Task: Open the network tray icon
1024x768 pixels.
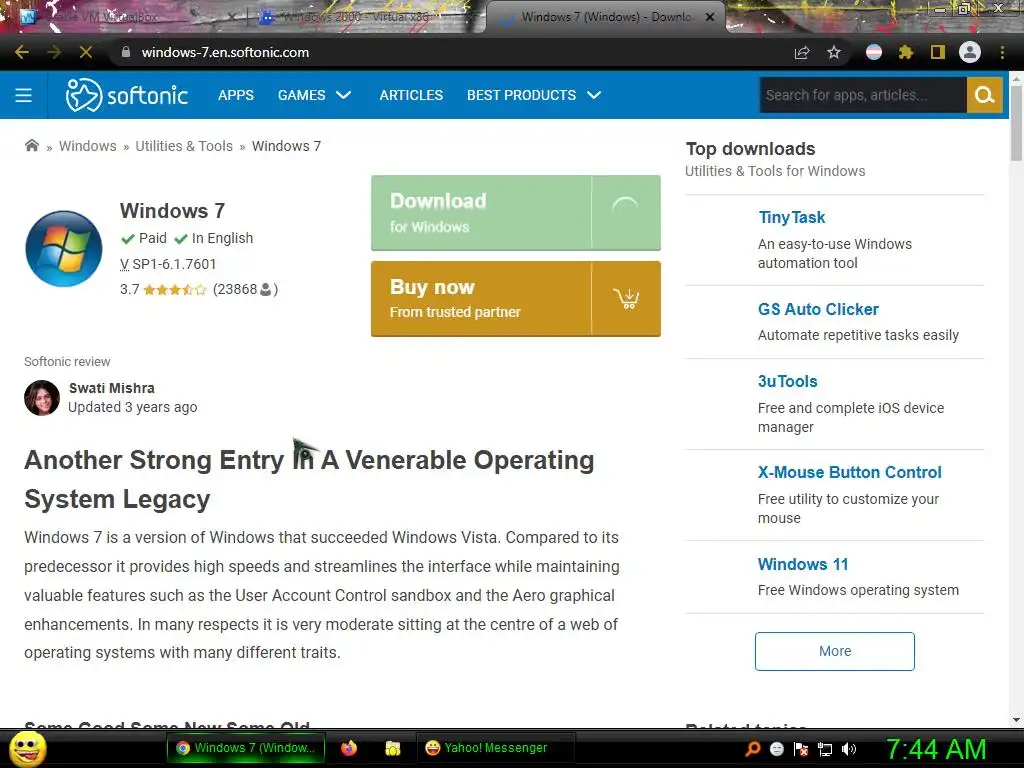Action: click(x=825, y=749)
